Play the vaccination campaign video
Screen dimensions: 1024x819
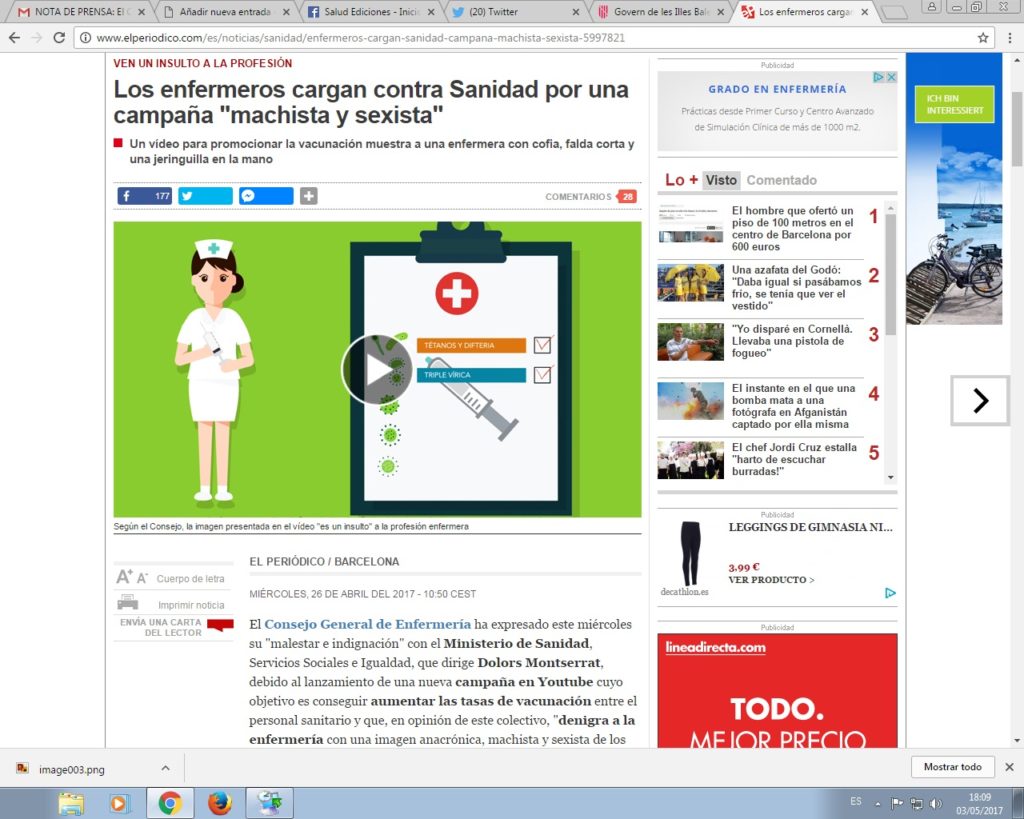[377, 369]
